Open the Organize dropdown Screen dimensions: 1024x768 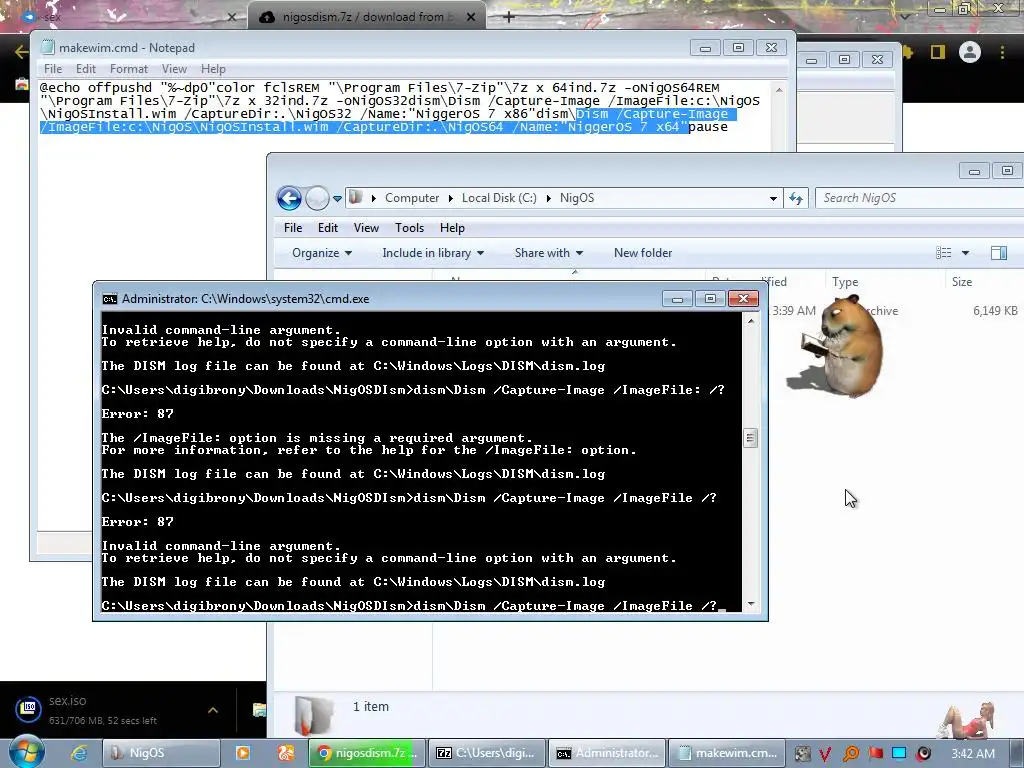[x=322, y=253]
